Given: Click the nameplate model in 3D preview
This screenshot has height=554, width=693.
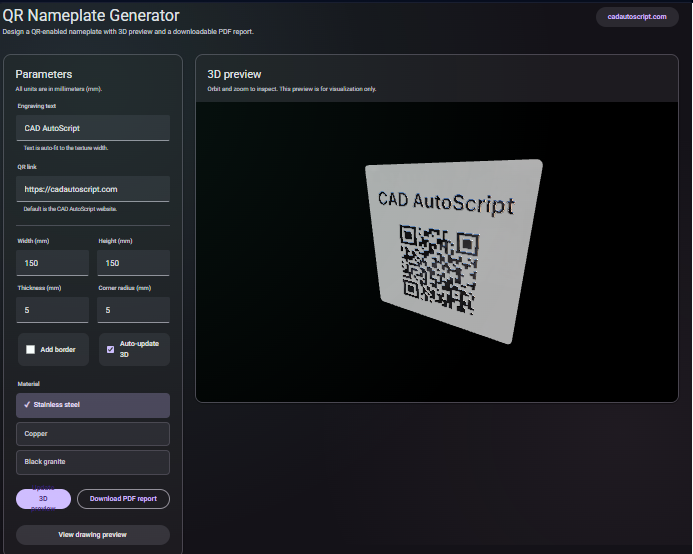Looking at the screenshot, I should (x=454, y=251).
